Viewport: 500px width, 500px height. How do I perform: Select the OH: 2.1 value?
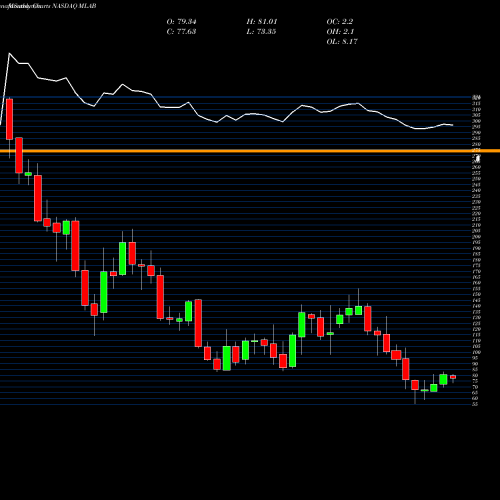click(340, 32)
